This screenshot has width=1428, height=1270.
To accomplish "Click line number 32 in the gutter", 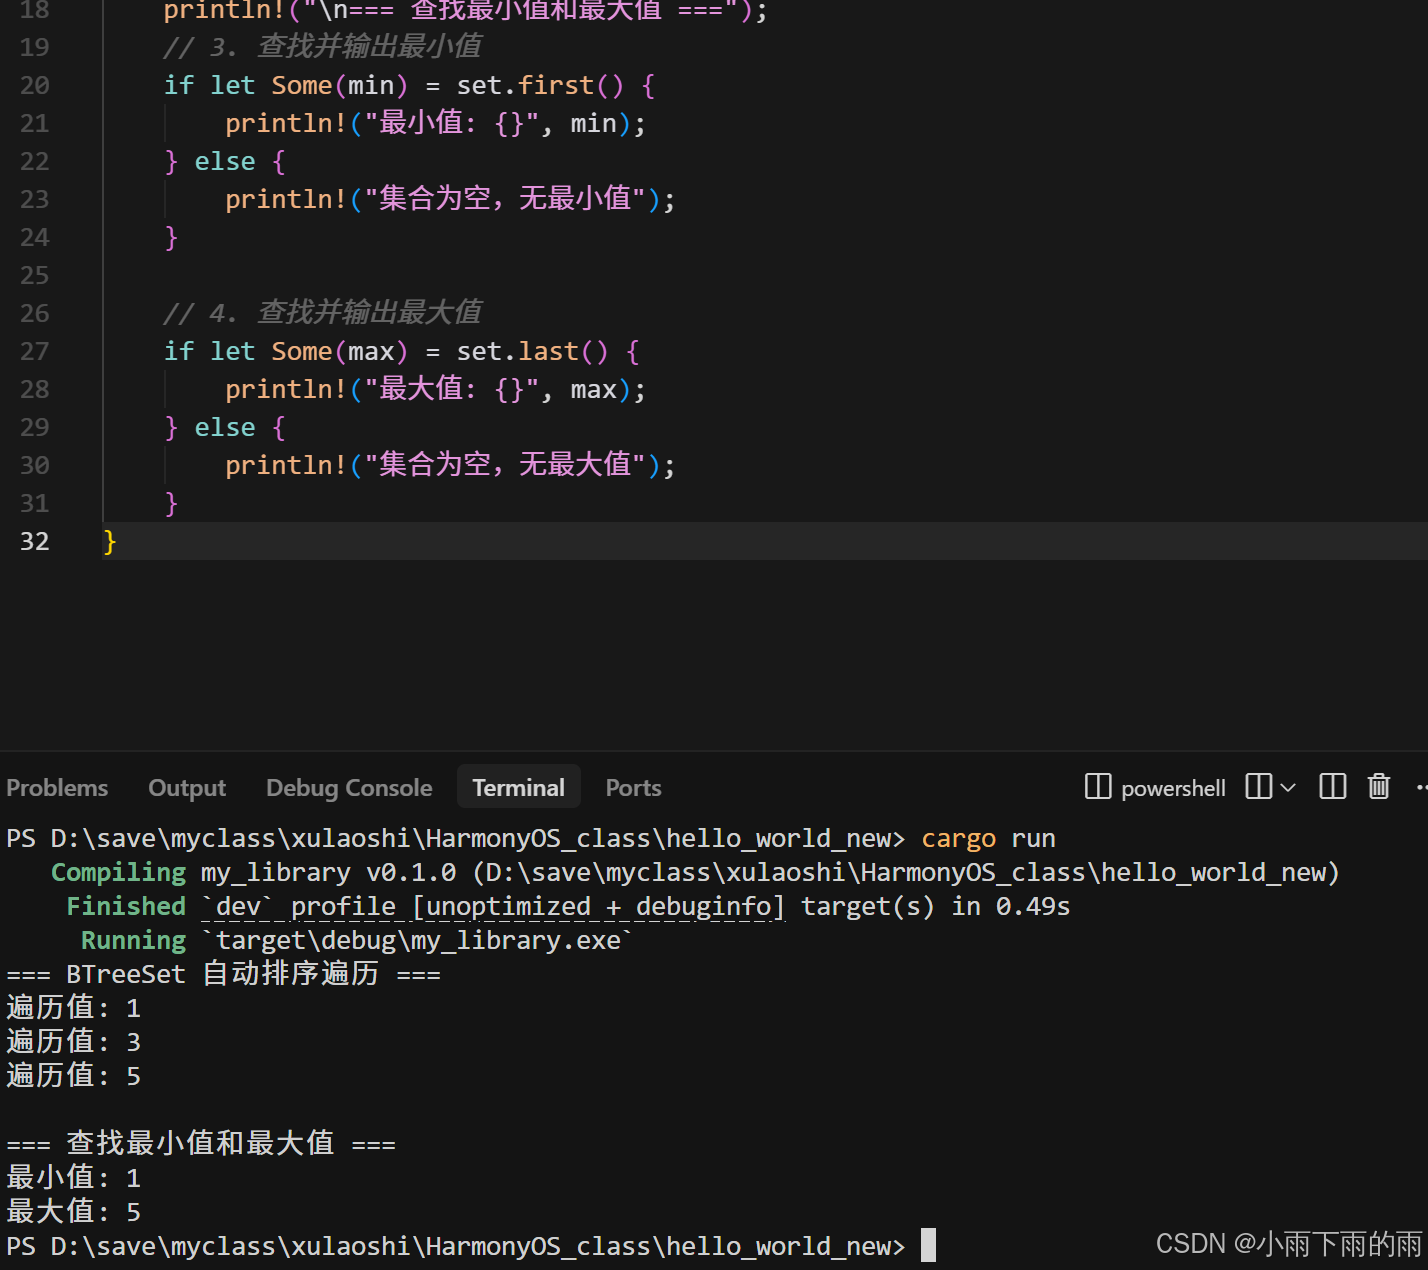I will click(x=35, y=541).
